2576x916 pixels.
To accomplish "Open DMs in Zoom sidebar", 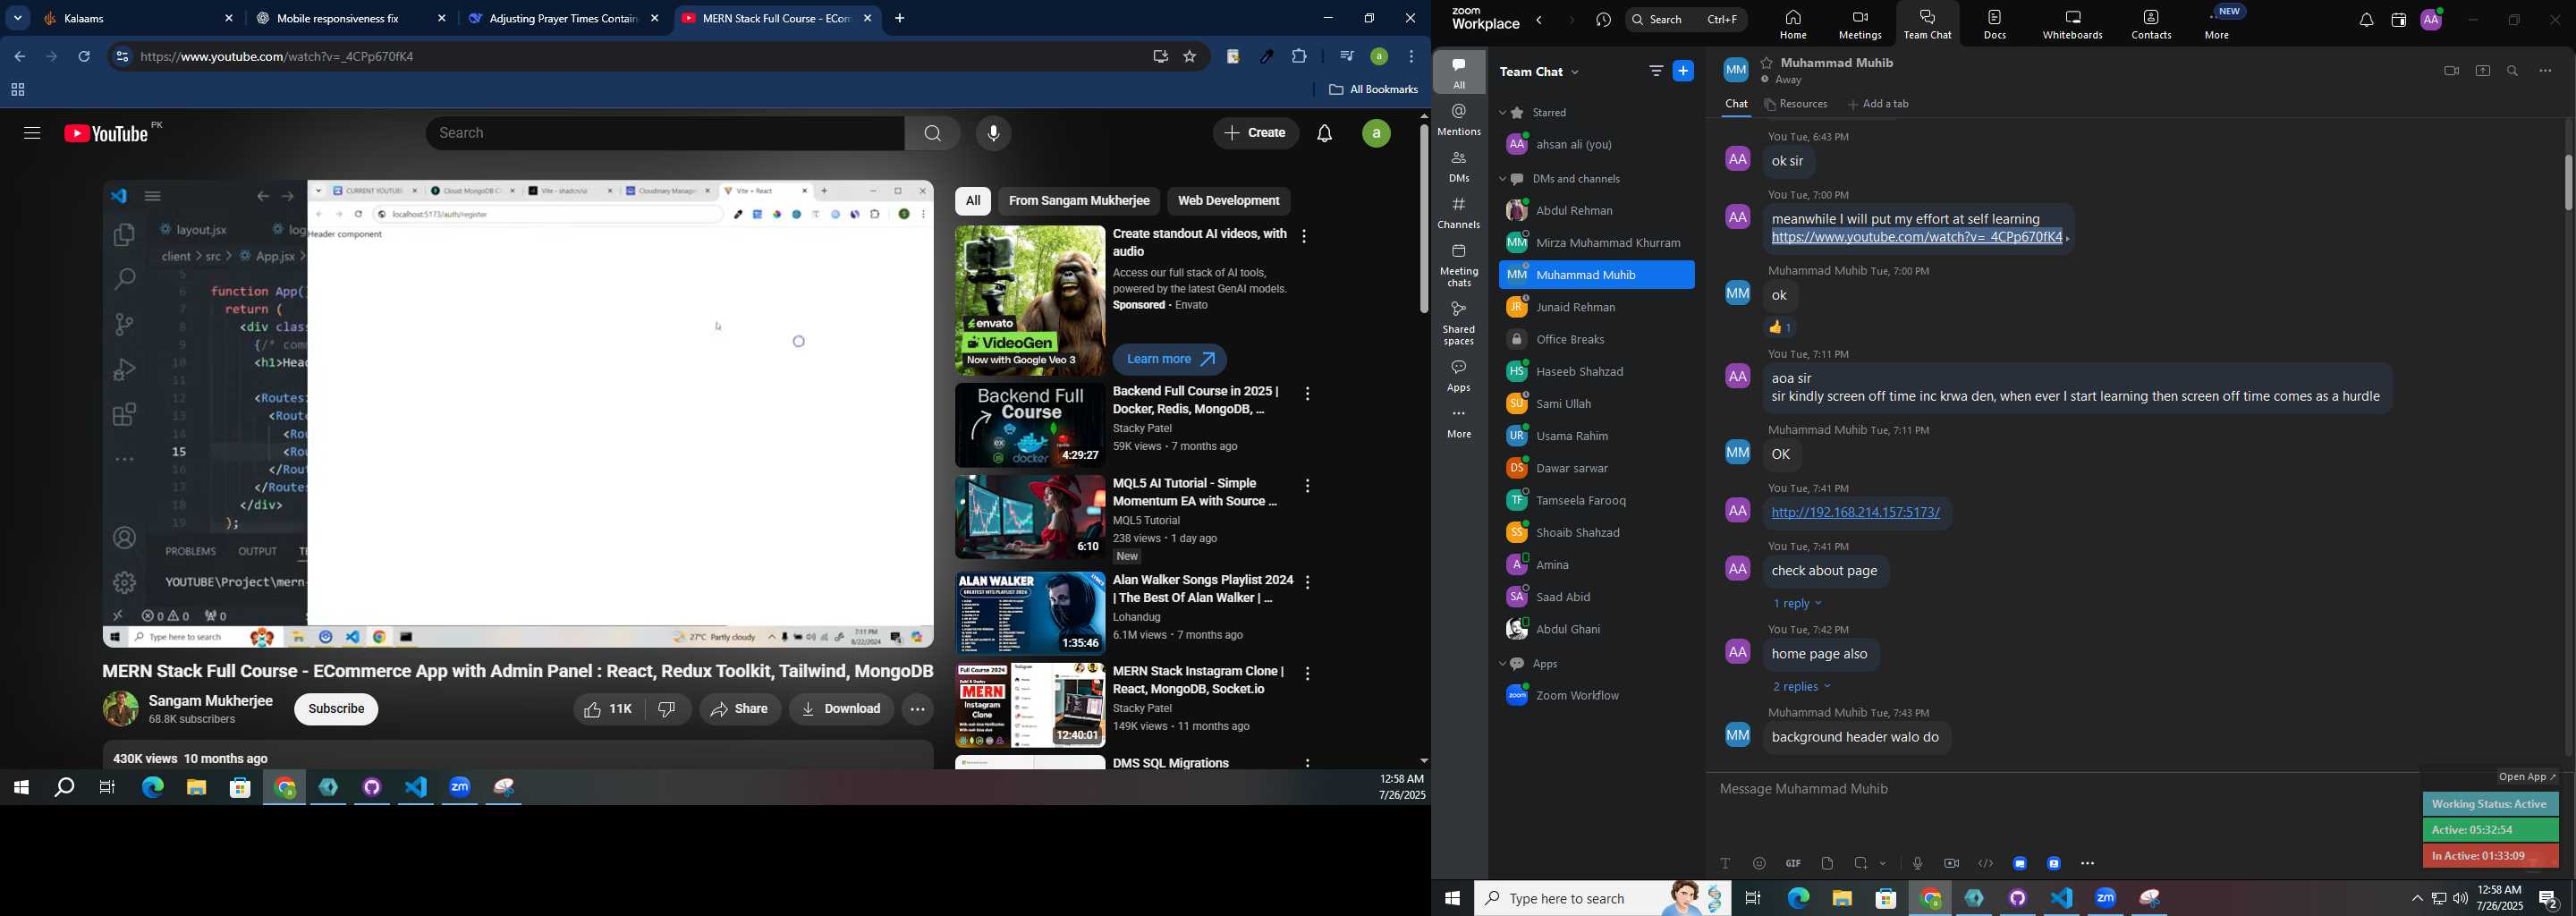I will pyautogui.click(x=1459, y=167).
